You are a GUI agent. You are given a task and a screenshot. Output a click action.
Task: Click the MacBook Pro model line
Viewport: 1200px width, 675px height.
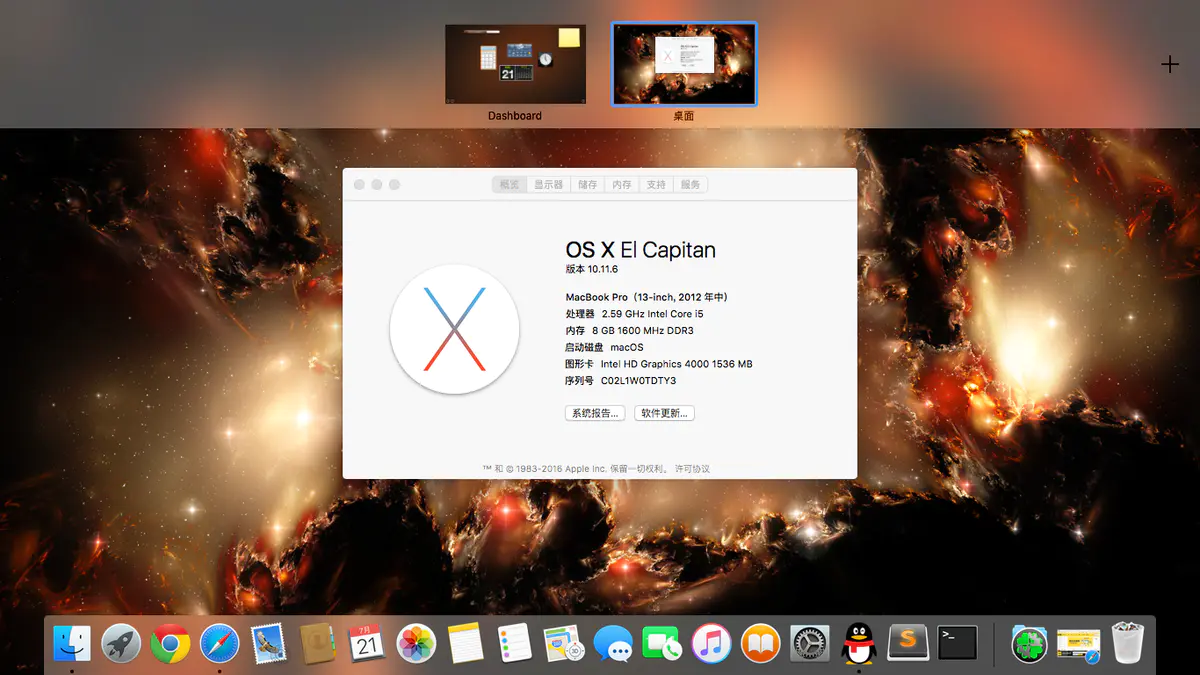tap(647, 297)
